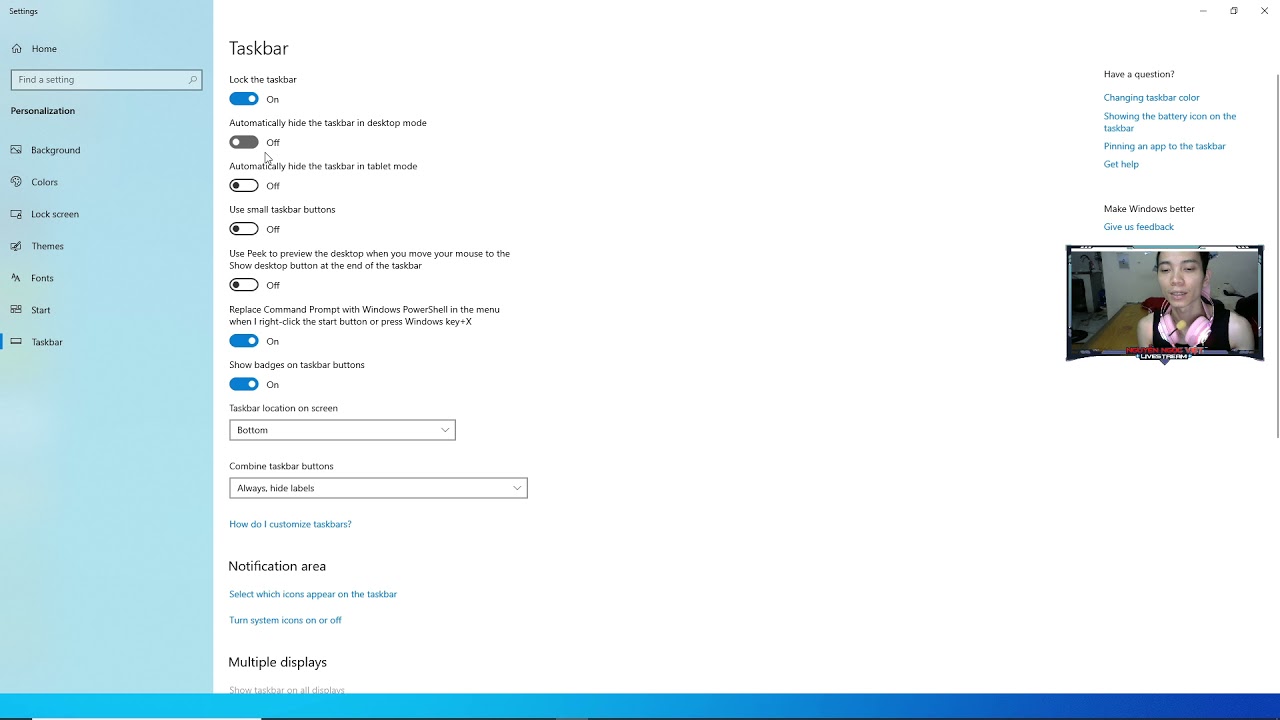The width and height of the screenshot is (1280, 720).
Task: Enable Peek desktop preview toggle
Action: (x=244, y=285)
